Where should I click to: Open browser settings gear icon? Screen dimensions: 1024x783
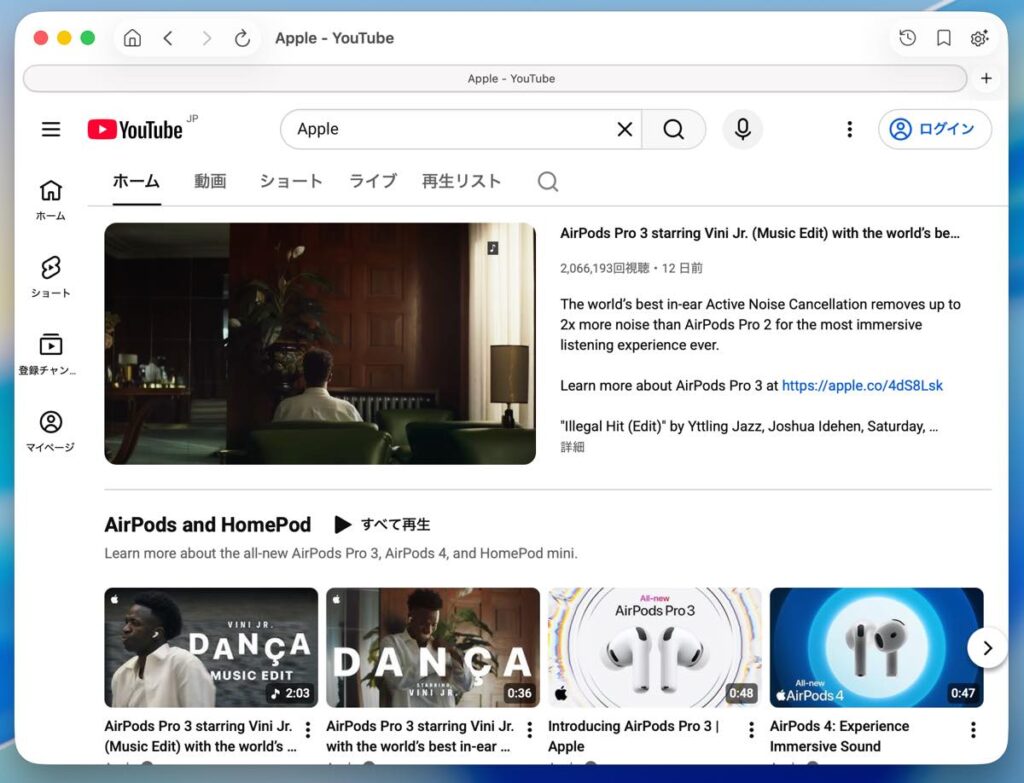pos(978,38)
